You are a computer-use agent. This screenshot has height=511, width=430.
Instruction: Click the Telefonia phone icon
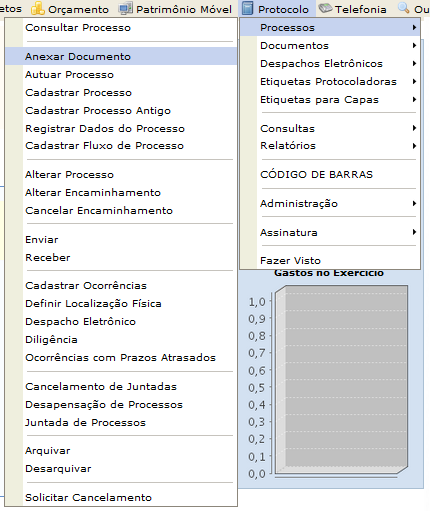coord(325,8)
